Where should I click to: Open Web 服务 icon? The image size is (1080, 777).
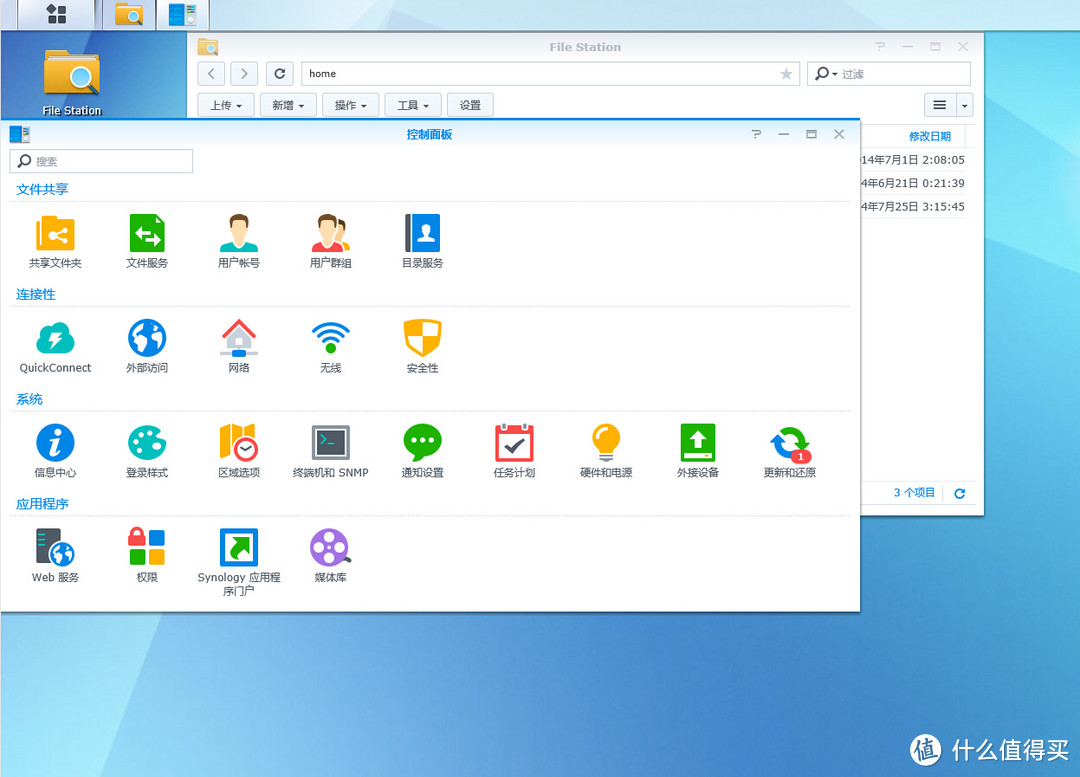pyautogui.click(x=55, y=555)
